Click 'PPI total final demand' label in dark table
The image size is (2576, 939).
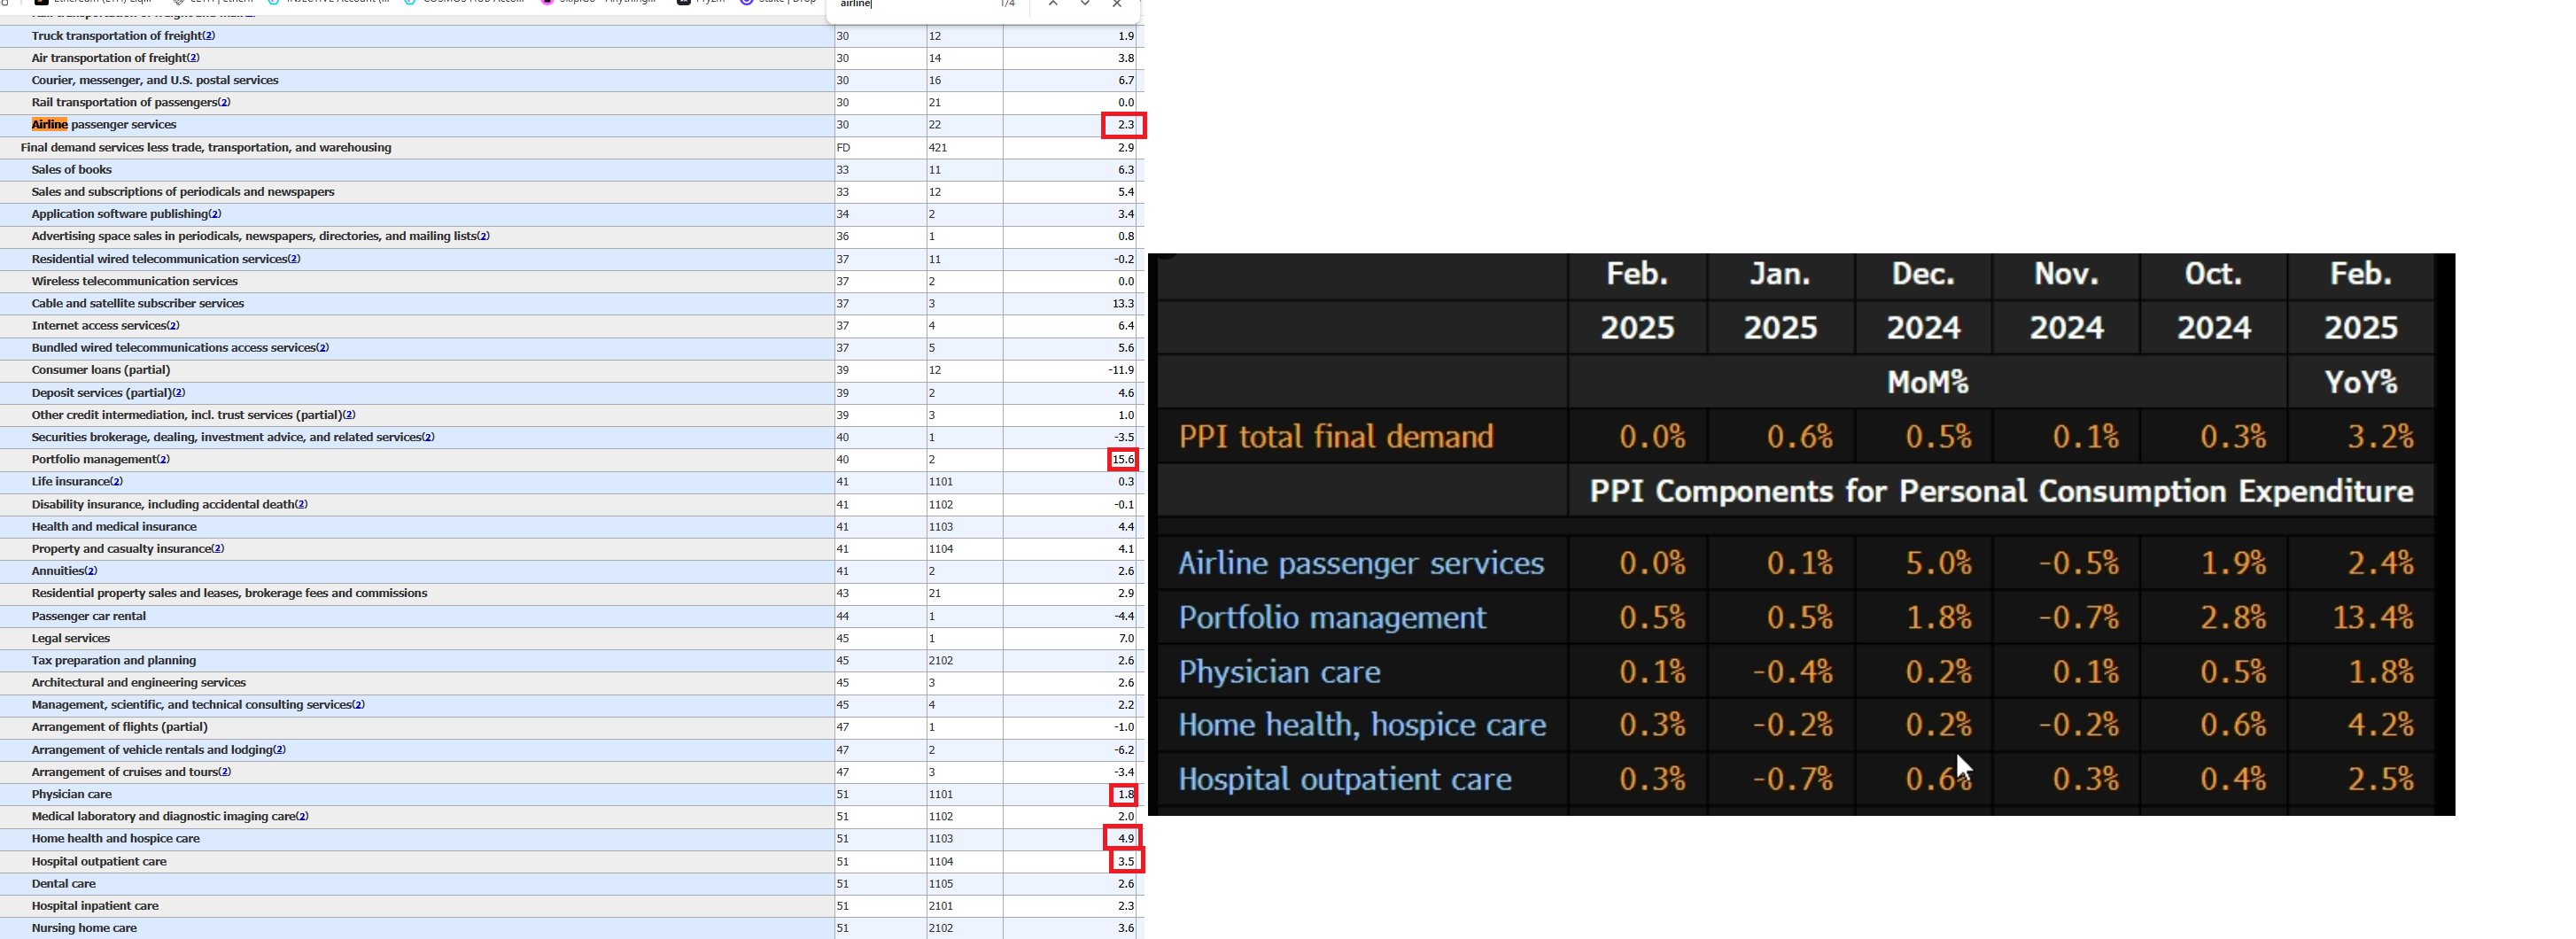(1336, 437)
